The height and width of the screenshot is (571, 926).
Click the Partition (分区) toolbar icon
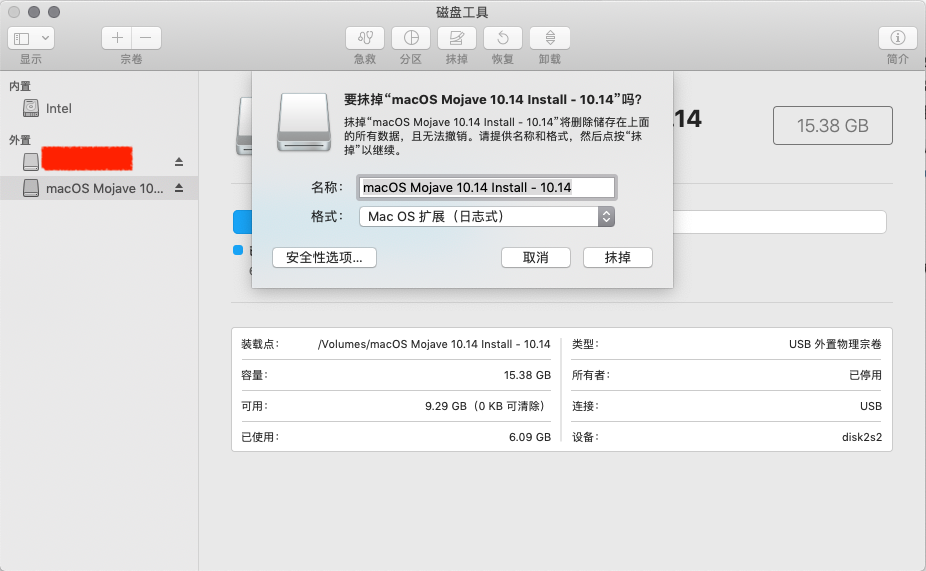tap(411, 38)
